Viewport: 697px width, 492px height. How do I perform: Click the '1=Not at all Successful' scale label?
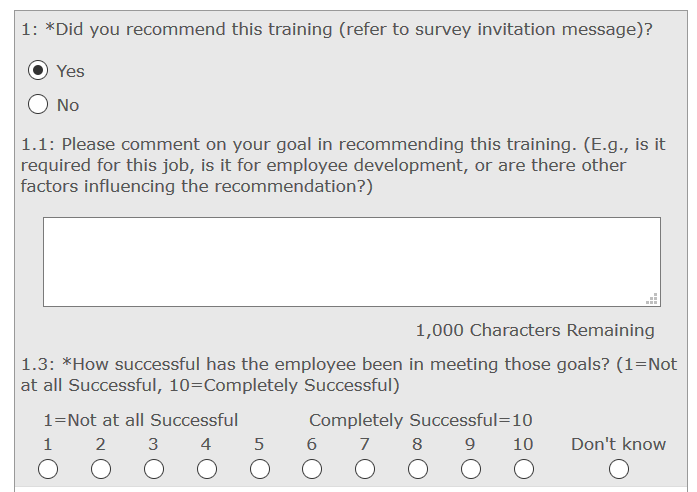tap(140, 420)
